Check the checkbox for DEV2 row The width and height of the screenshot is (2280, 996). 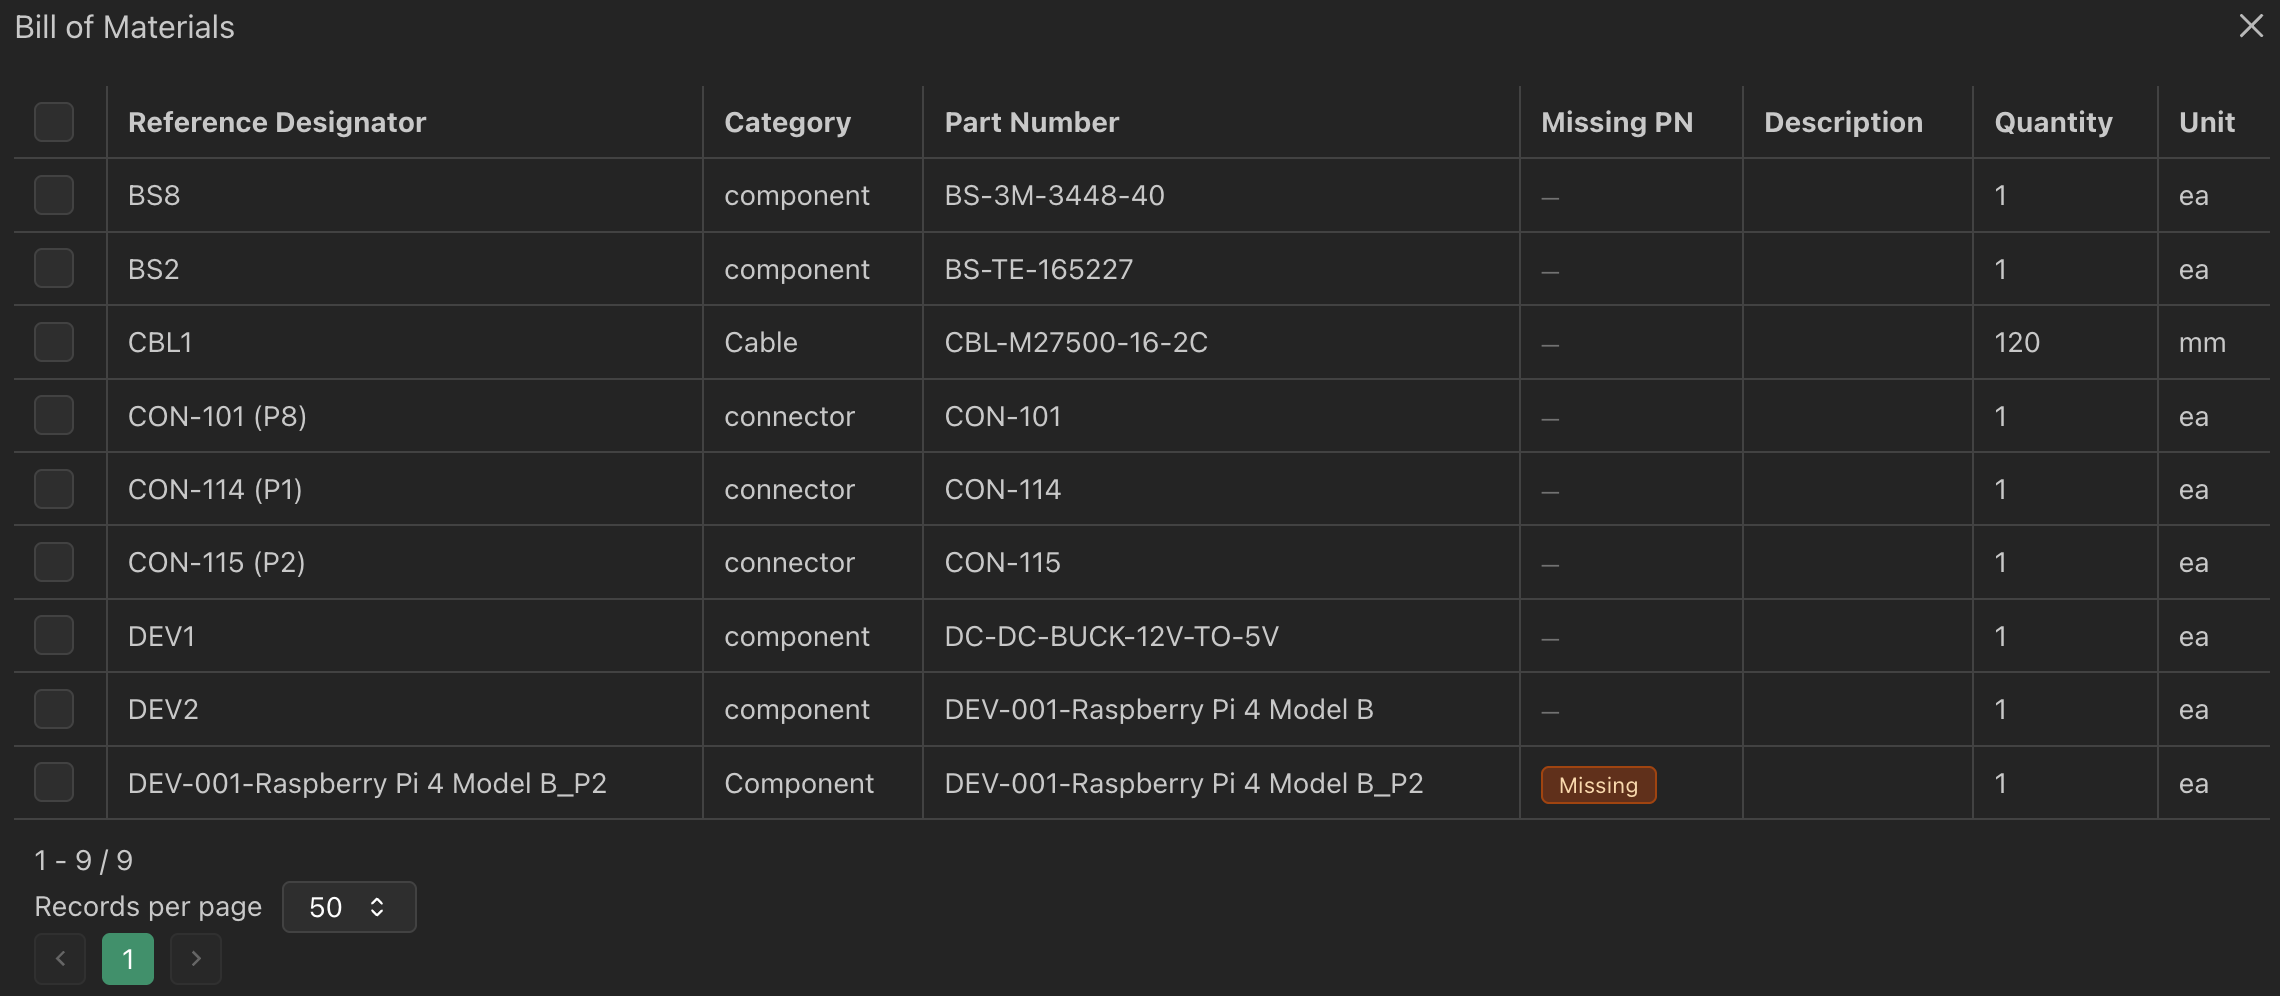pos(53,708)
